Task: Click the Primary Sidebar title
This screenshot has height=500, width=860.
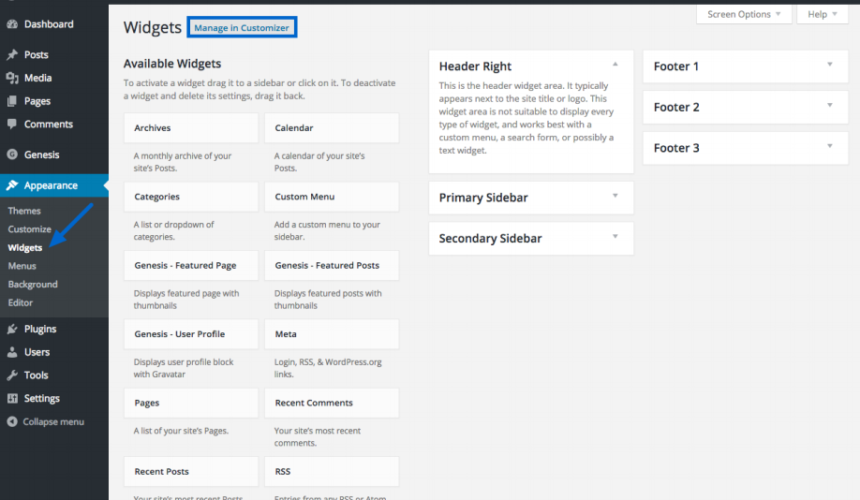Action: coord(483,197)
